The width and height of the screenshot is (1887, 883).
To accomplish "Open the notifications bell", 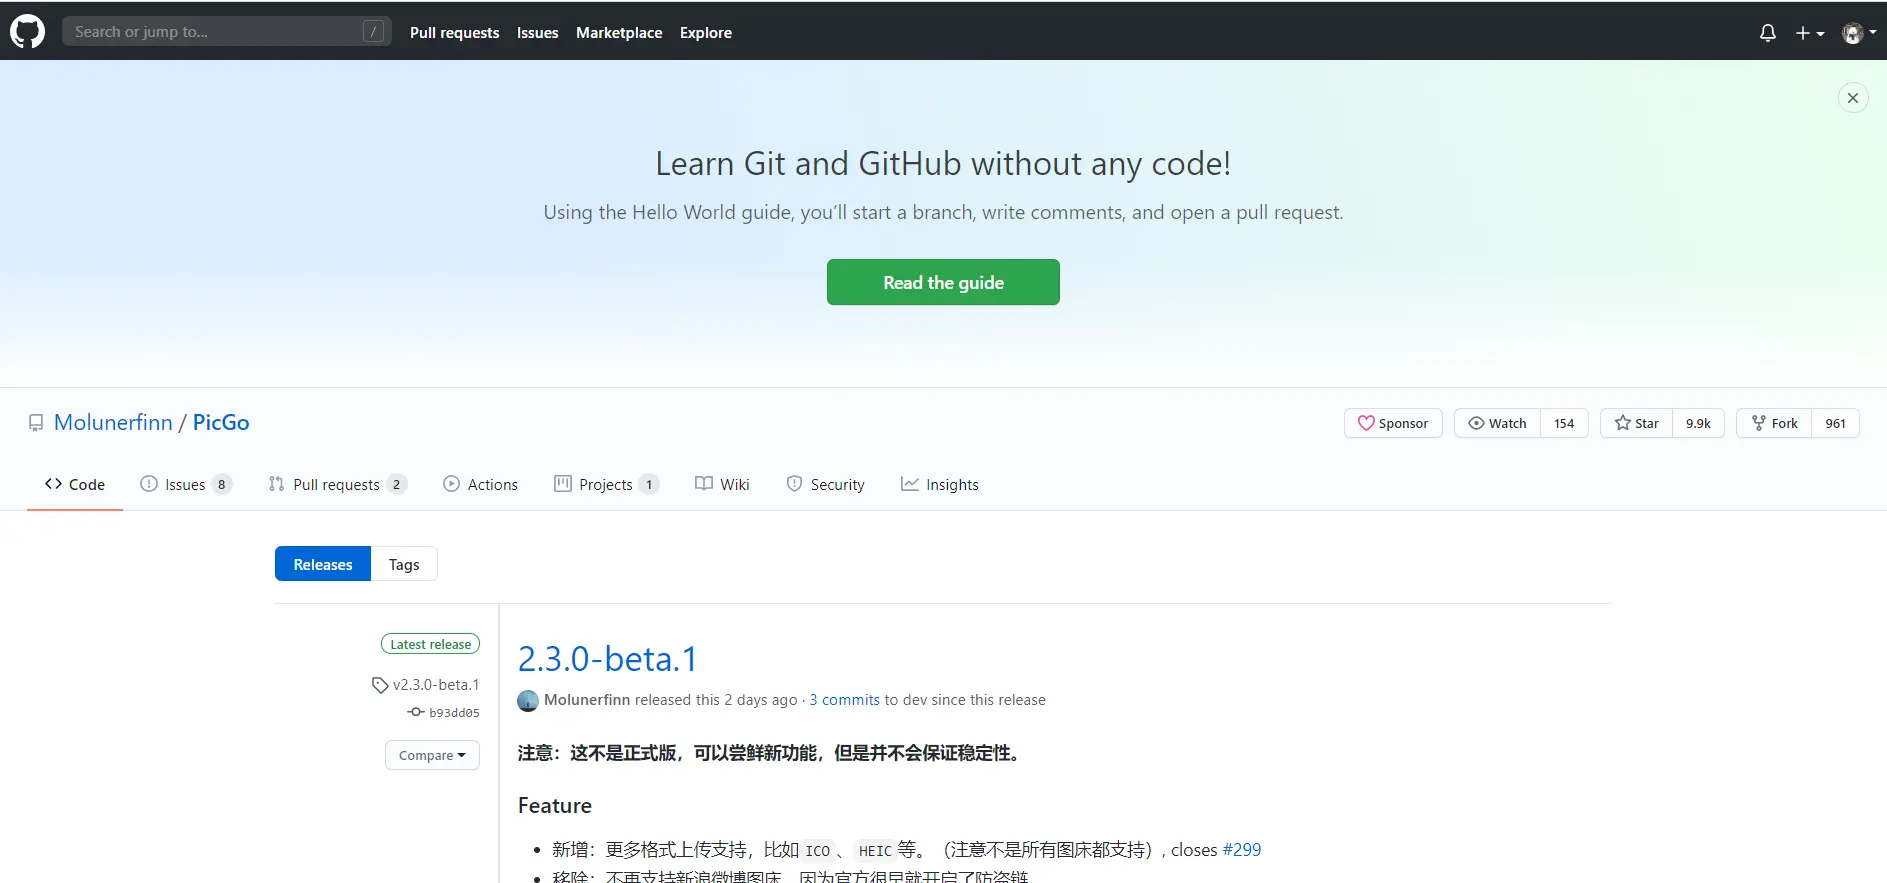I will tap(1768, 33).
